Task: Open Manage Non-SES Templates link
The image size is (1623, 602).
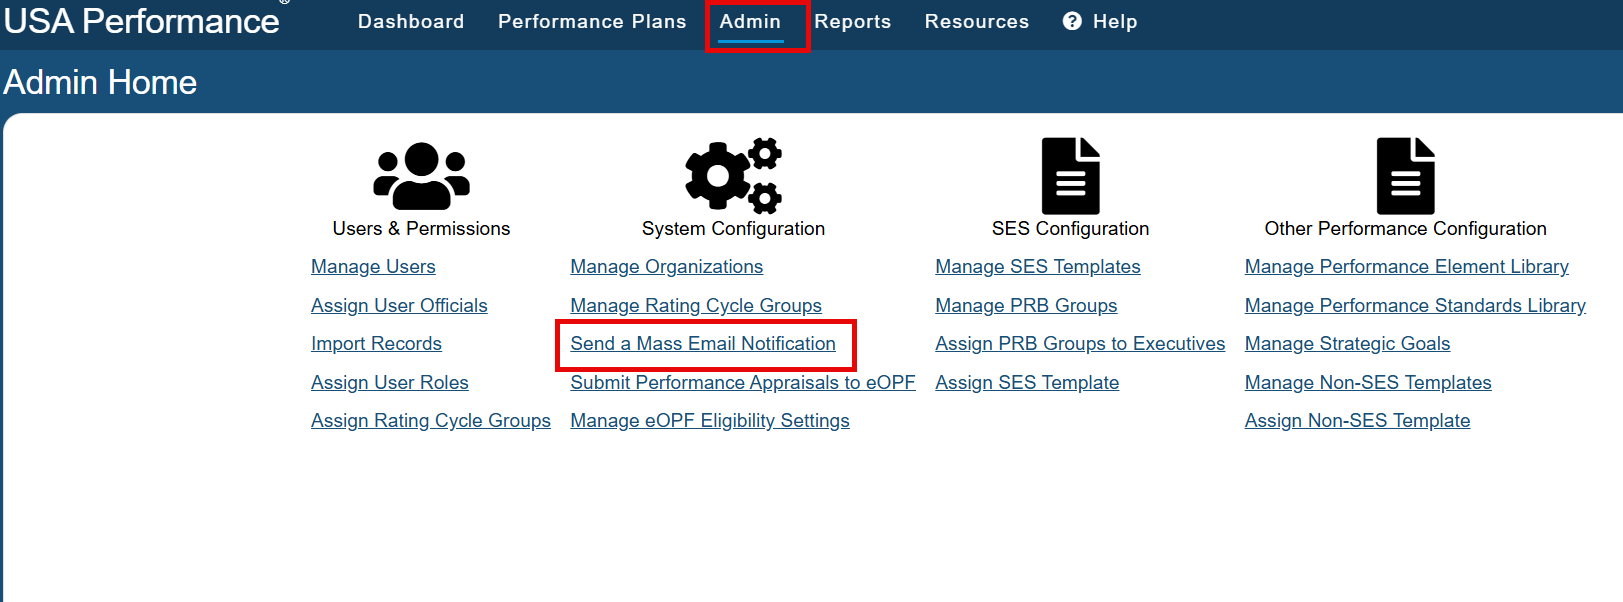Action: tap(1368, 383)
